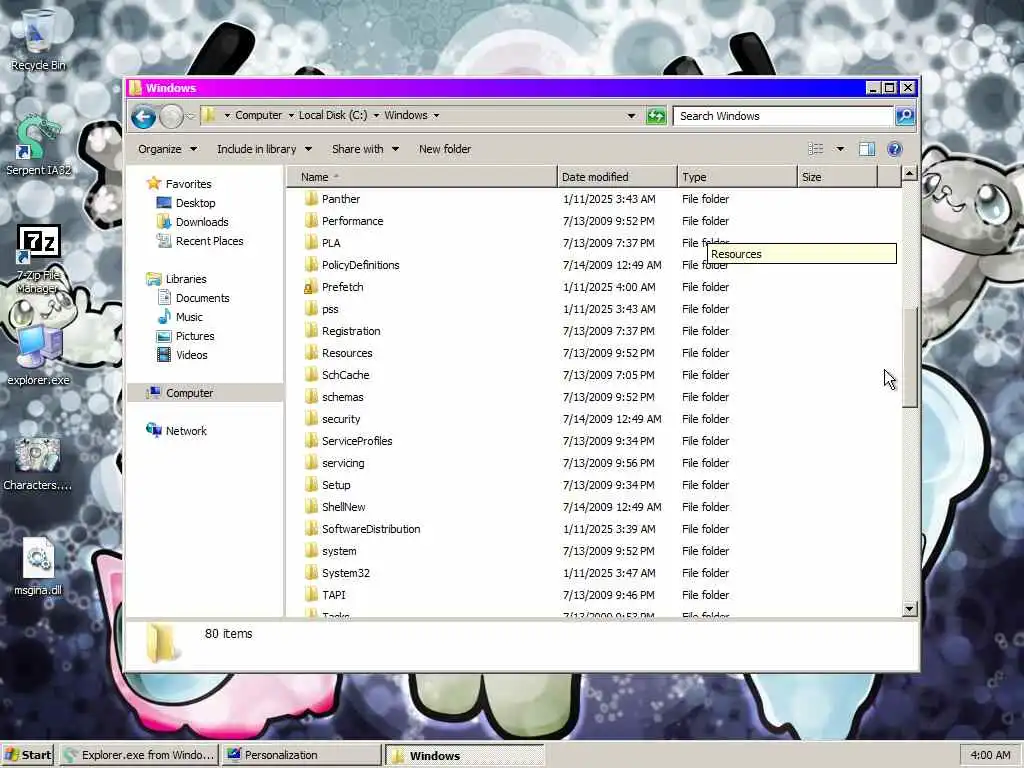Expand arrow after Local Disk (C:) breadcrumb
Image resolution: width=1024 pixels, height=768 pixels.
click(376, 116)
